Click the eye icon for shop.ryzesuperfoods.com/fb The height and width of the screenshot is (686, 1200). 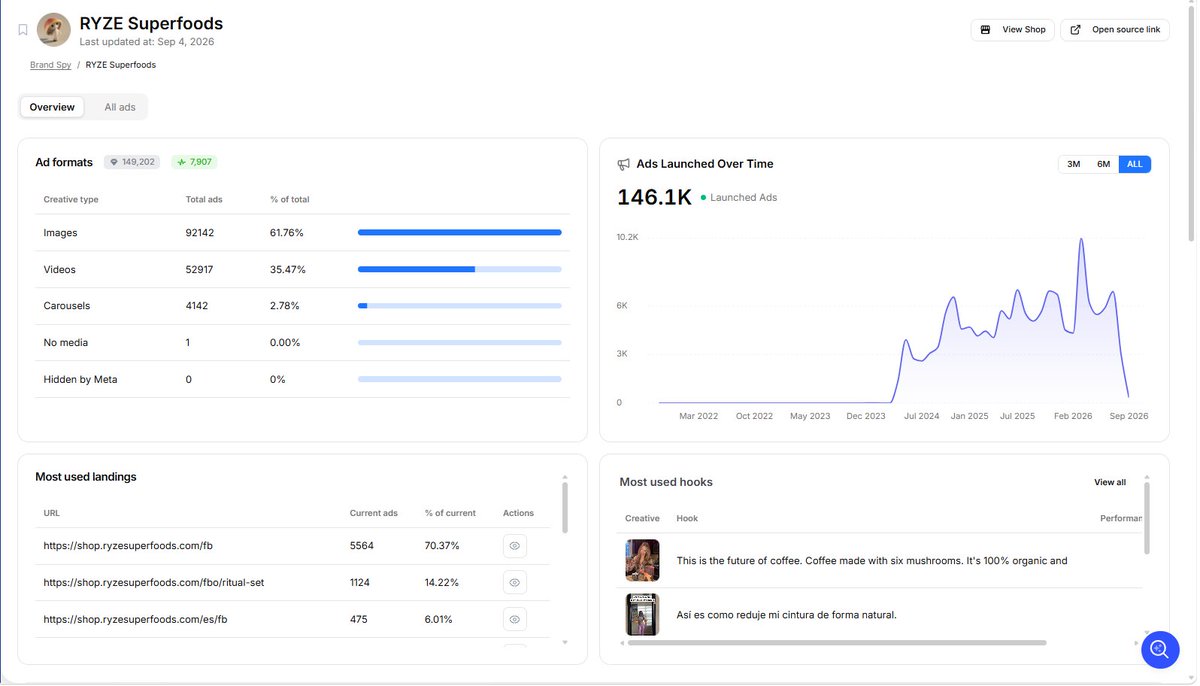pos(515,546)
